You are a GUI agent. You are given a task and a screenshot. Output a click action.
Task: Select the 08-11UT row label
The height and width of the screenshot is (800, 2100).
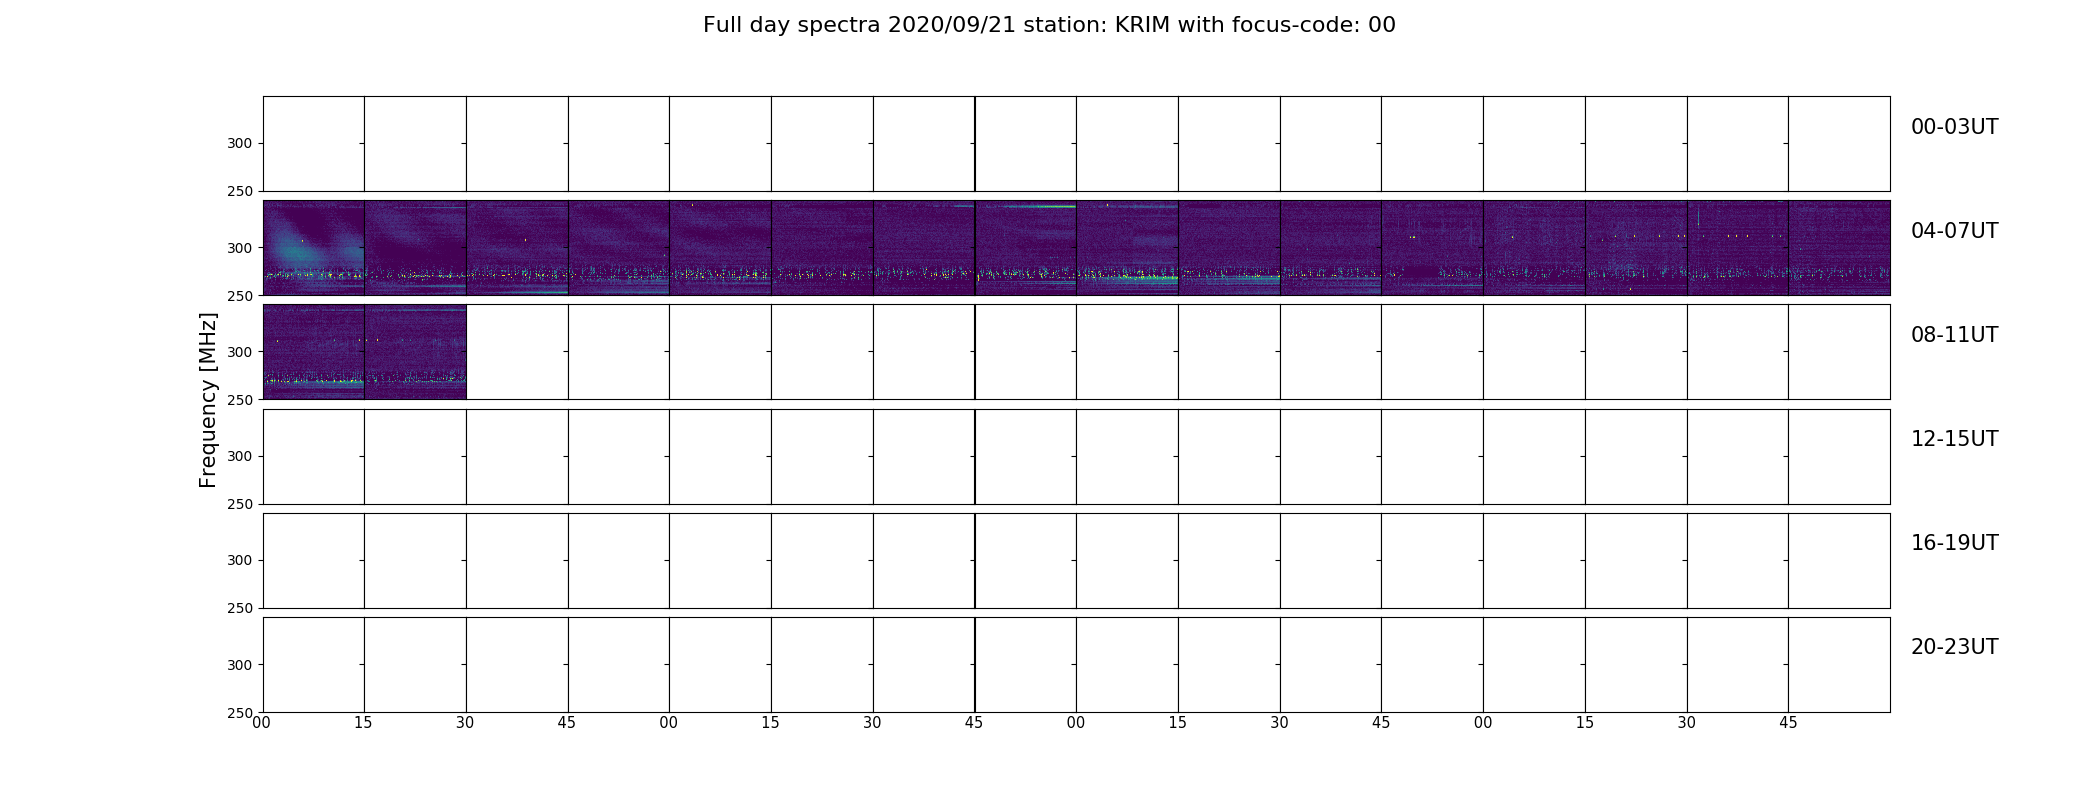(1954, 335)
